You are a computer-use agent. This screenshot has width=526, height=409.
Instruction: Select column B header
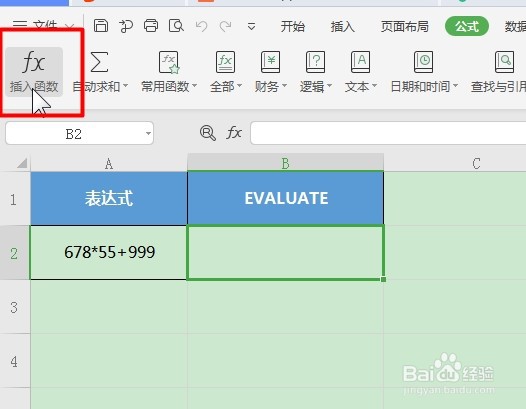click(285, 163)
